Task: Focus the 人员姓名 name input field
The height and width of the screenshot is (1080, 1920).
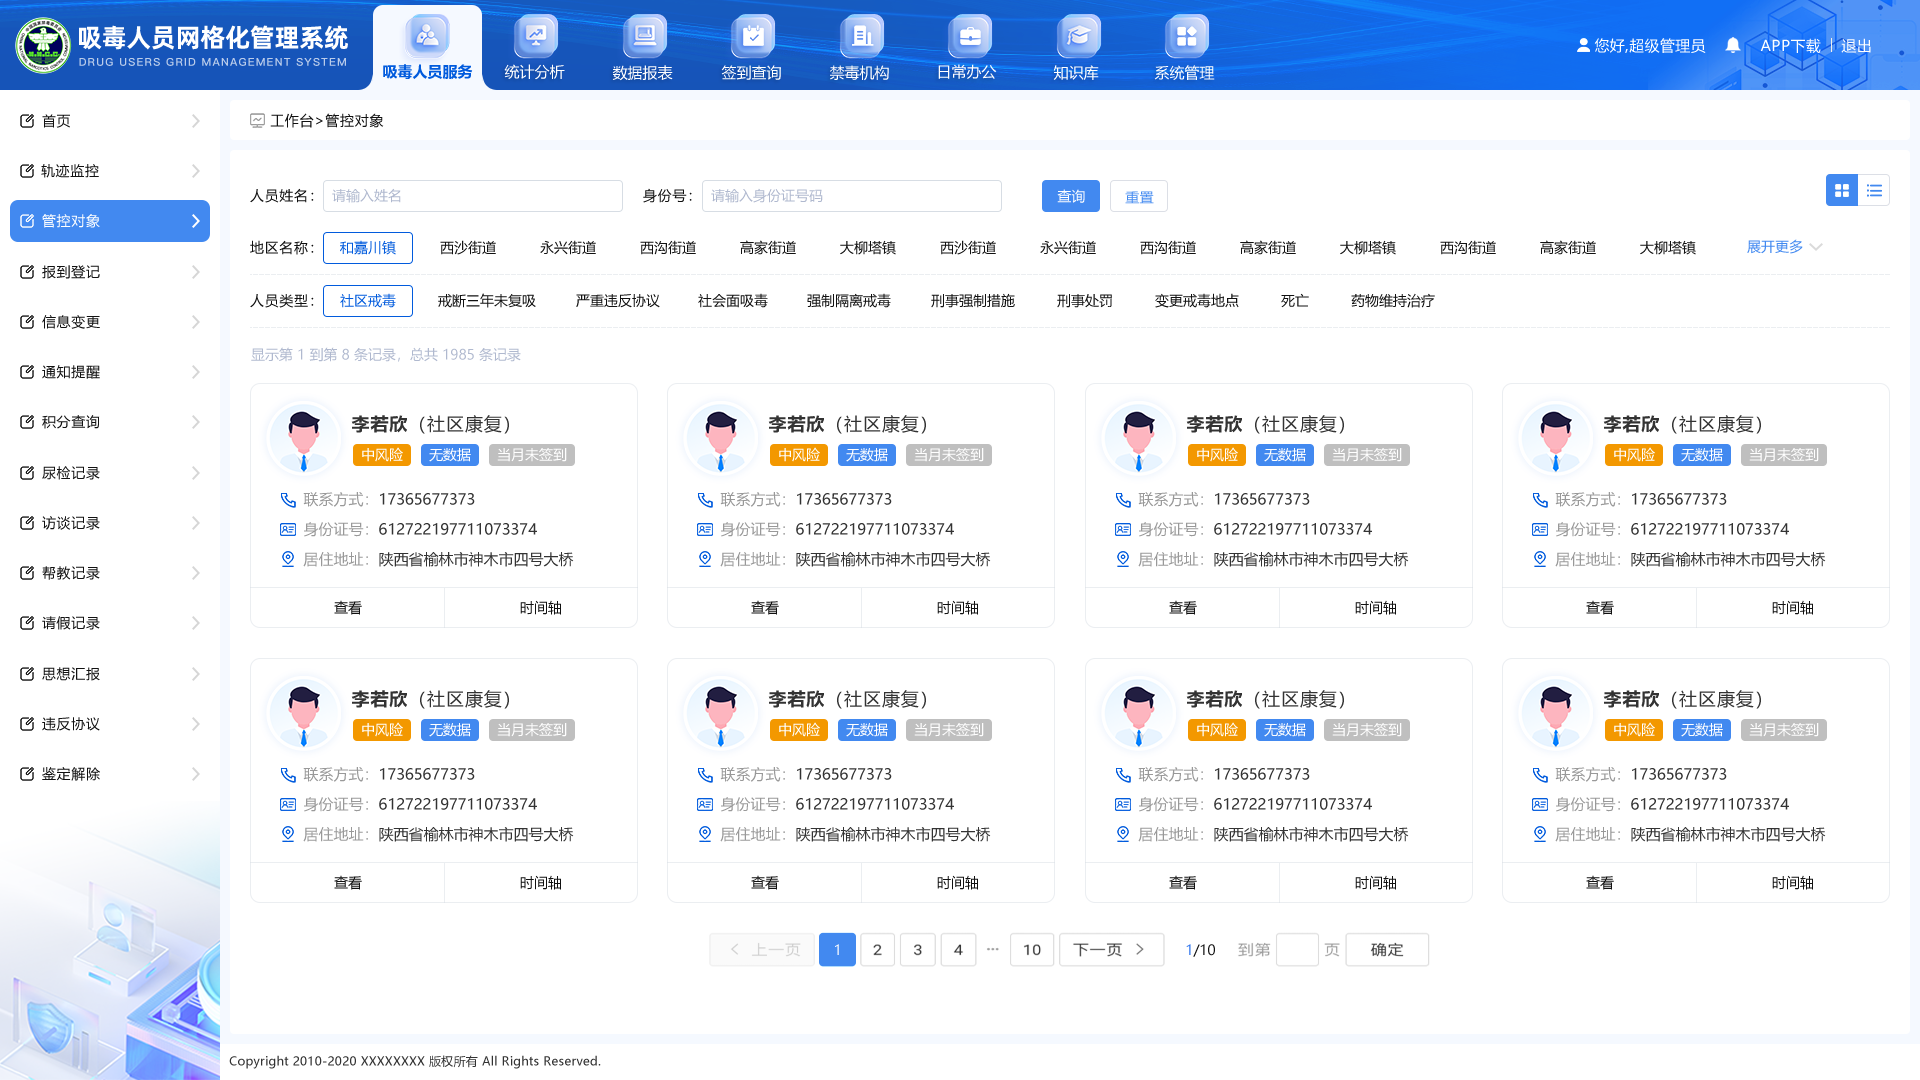Action: pos(472,196)
